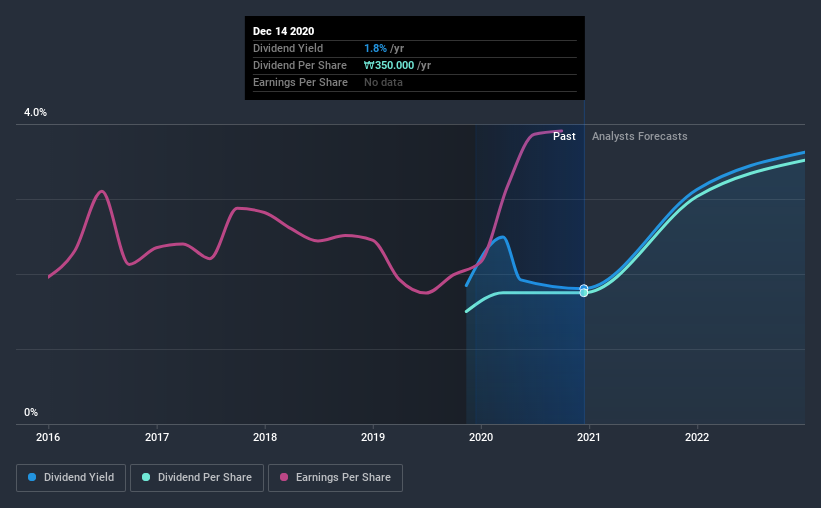The width and height of the screenshot is (821, 508).
Task: Toggle the Dividend Per Share legend button
Action: point(197,478)
